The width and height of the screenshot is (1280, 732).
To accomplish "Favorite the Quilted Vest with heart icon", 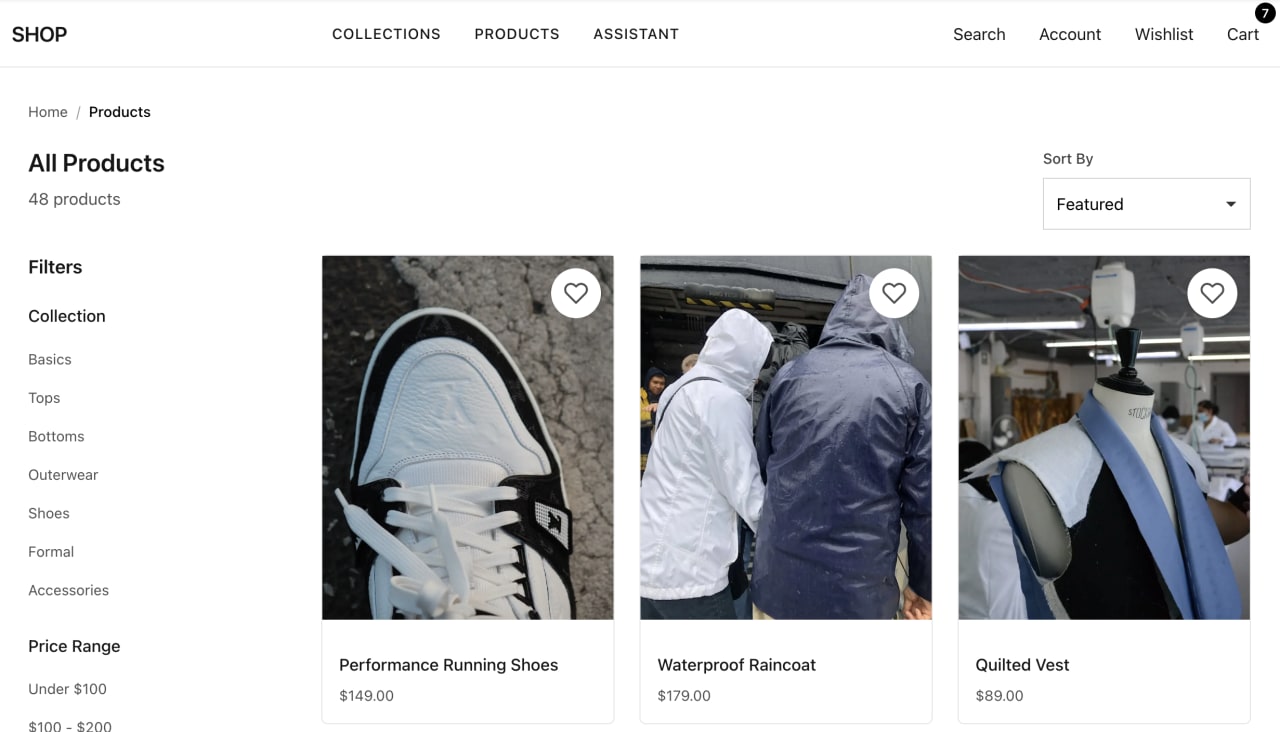I will (1212, 293).
